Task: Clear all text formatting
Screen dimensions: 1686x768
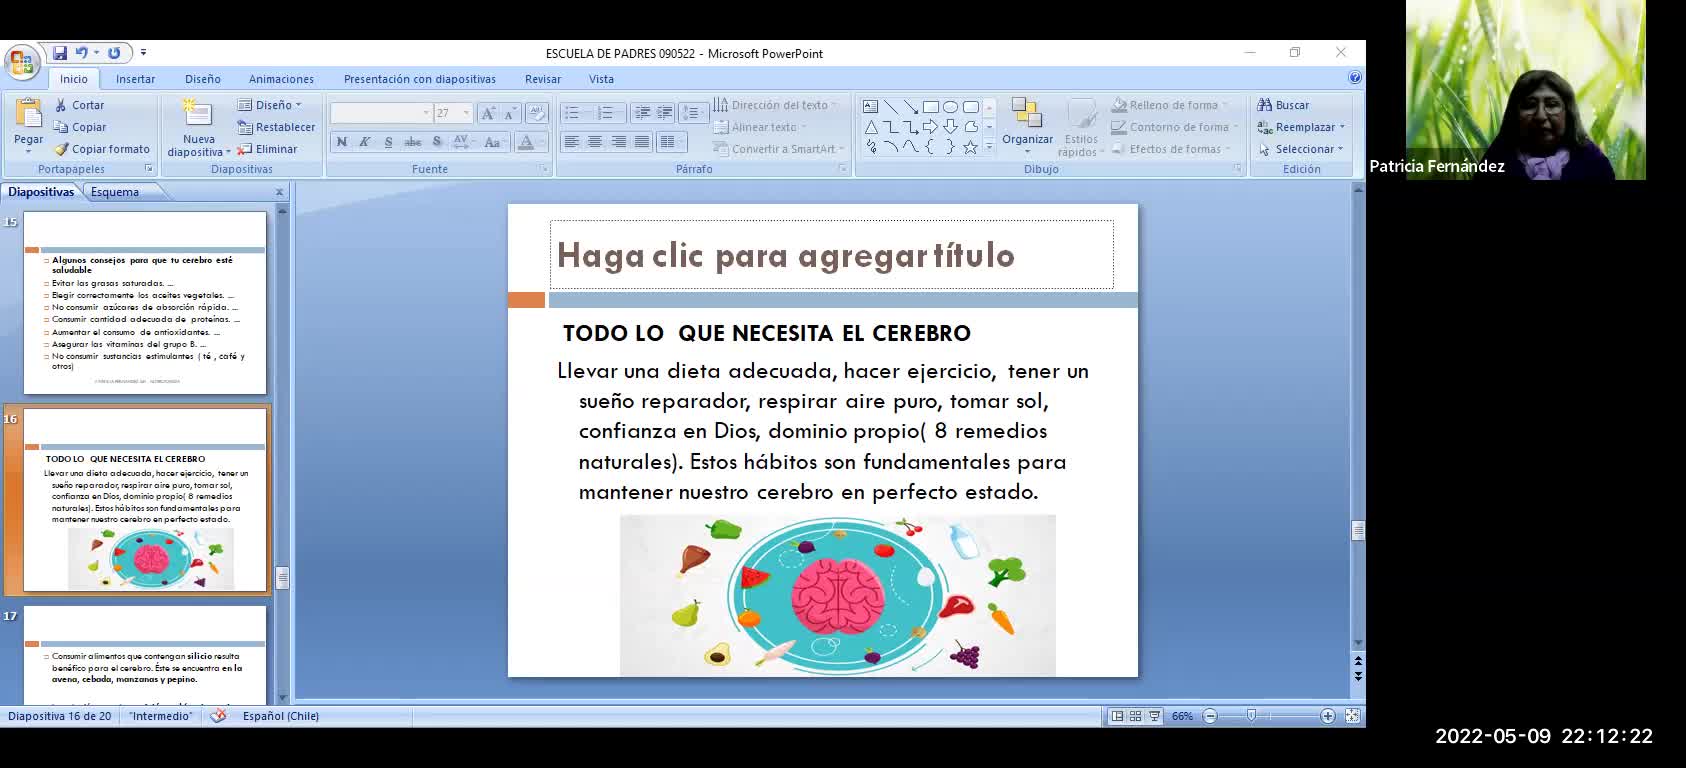Action: (537, 113)
